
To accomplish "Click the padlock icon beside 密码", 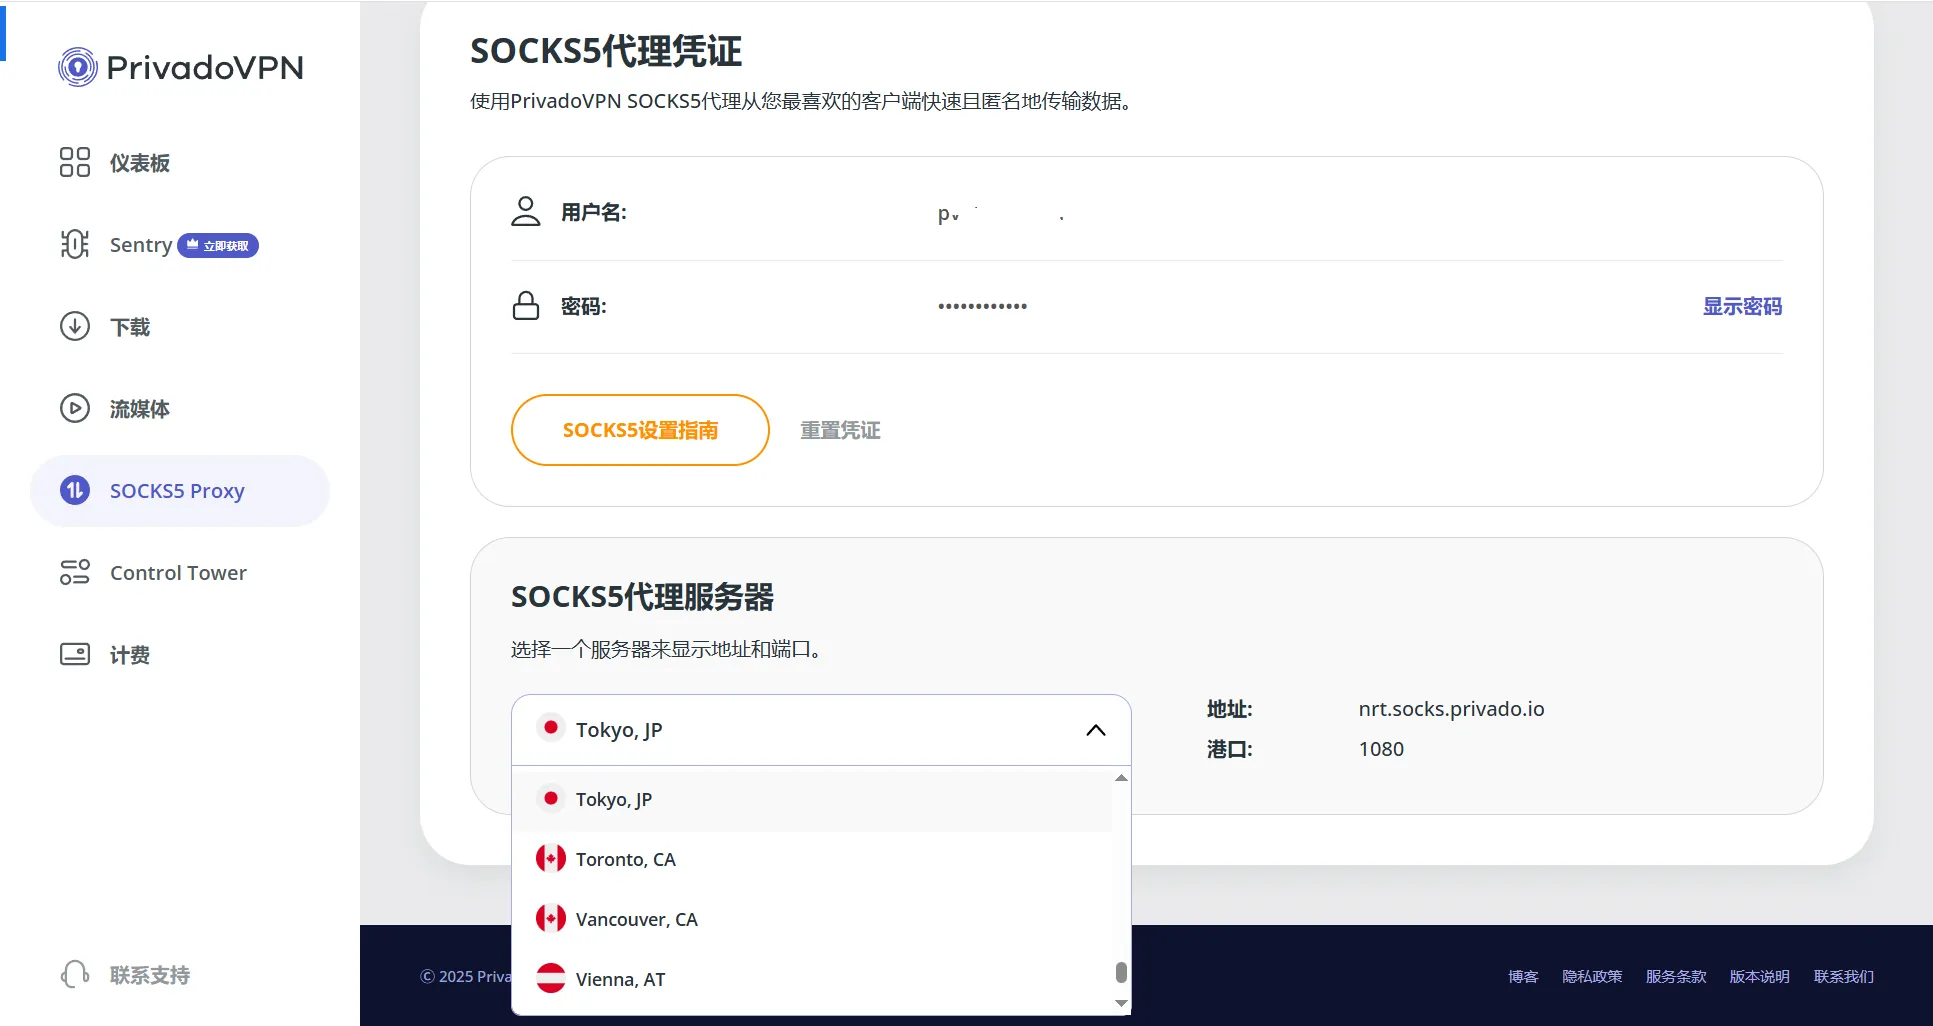I will 526,306.
